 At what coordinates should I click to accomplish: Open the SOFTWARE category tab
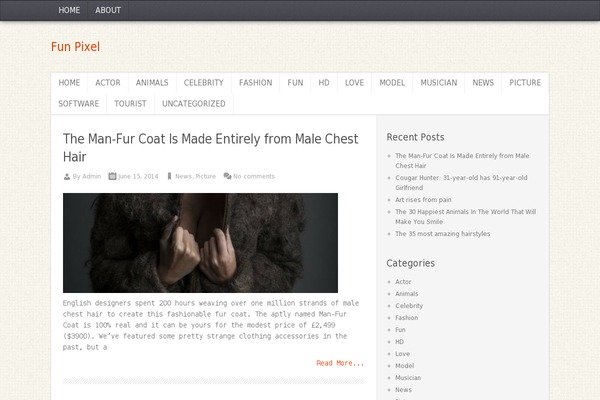click(x=79, y=104)
